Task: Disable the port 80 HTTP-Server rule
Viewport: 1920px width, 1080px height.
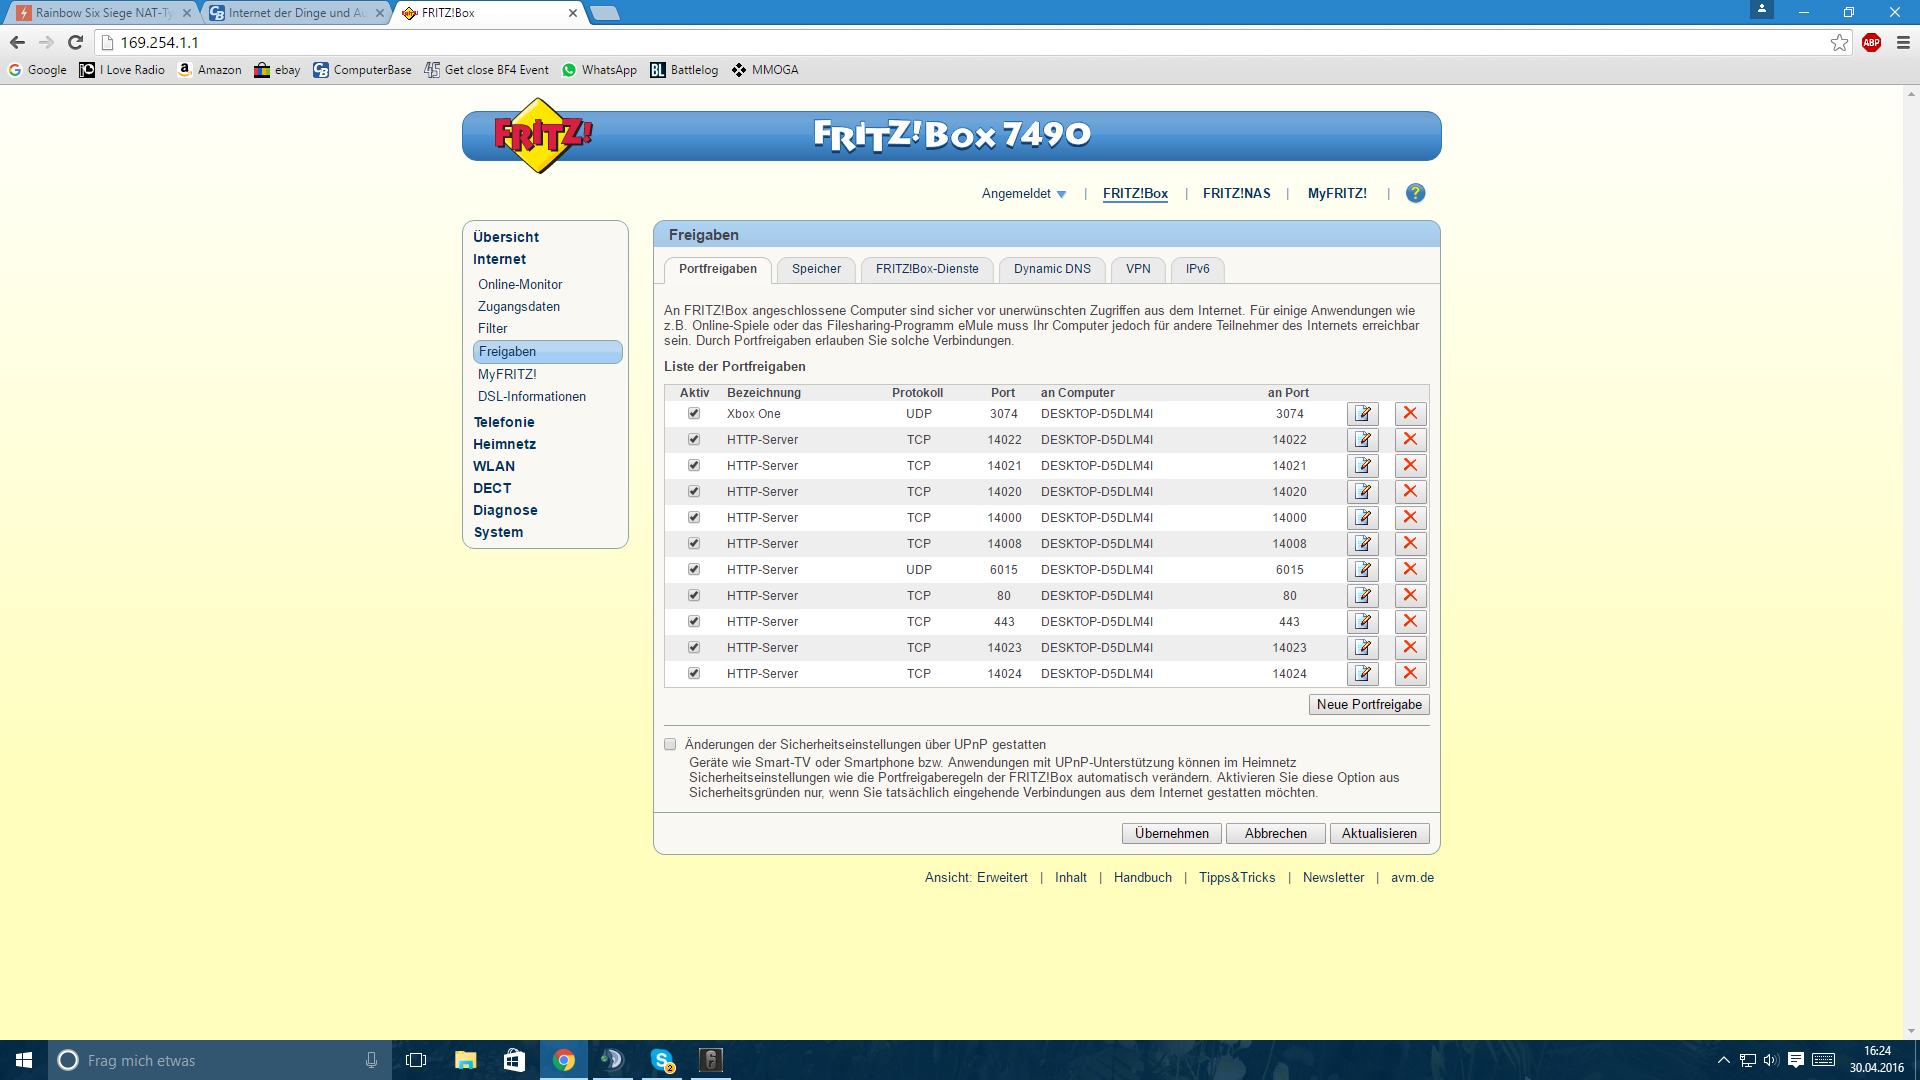Action: coord(694,596)
